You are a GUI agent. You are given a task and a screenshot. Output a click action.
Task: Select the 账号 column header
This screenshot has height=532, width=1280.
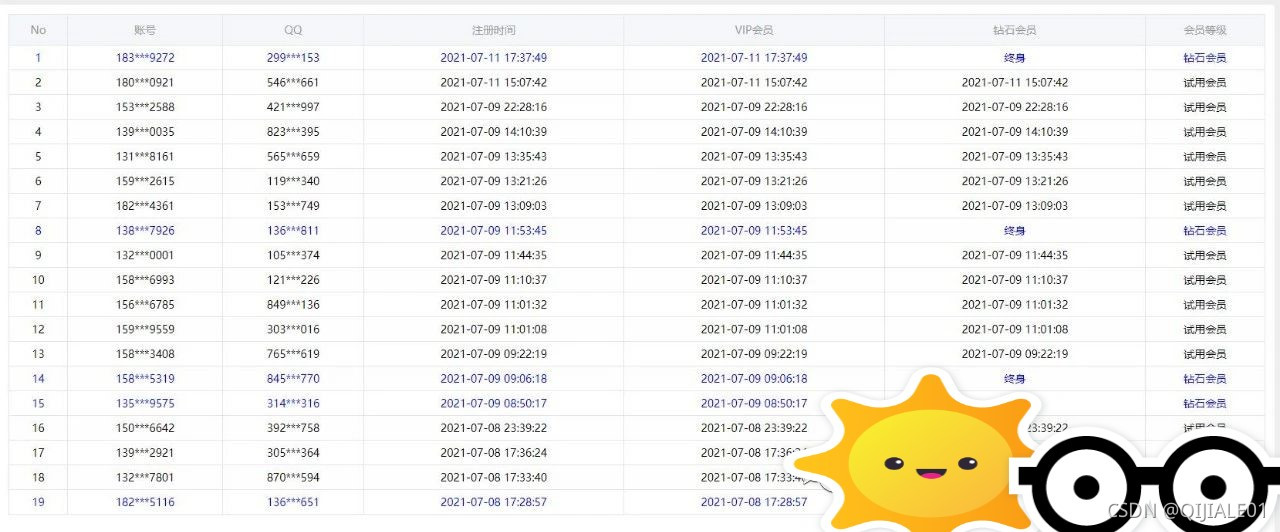(145, 30)
